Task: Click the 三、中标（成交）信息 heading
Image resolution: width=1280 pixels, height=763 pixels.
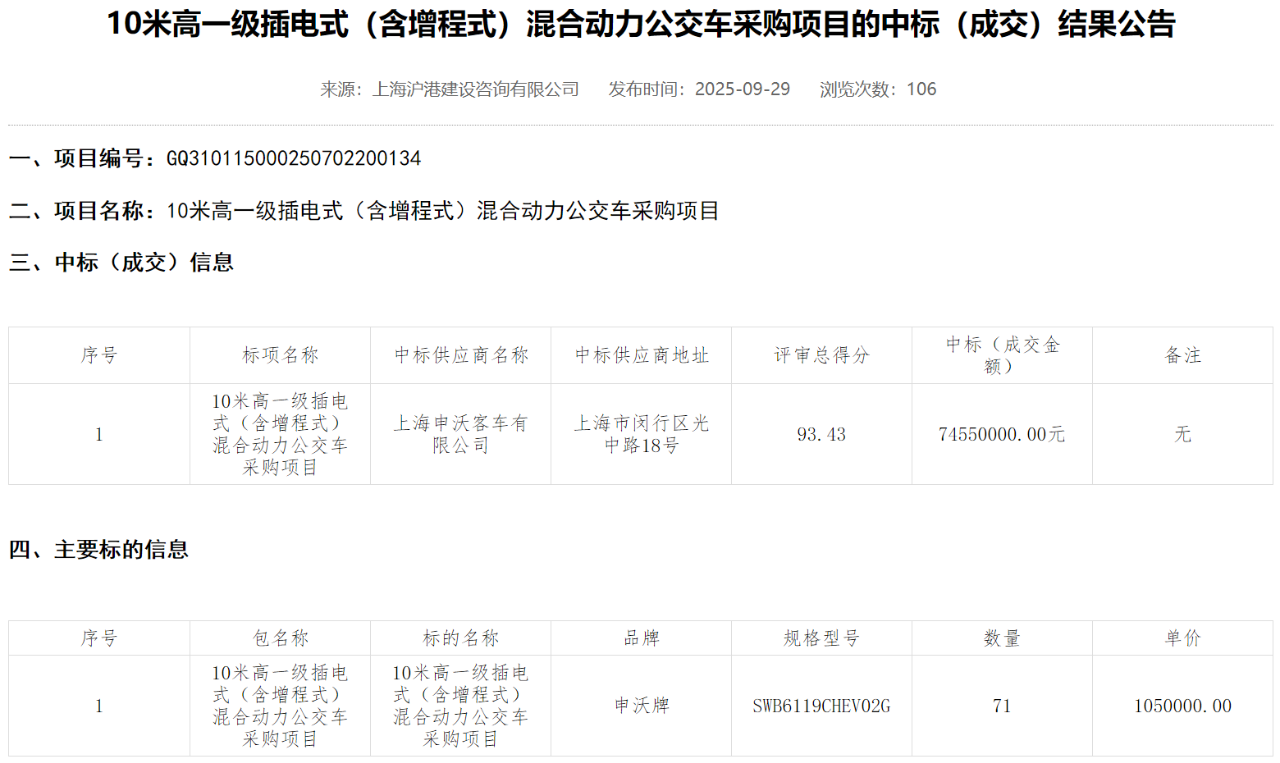Action: [x=121, y=263]
